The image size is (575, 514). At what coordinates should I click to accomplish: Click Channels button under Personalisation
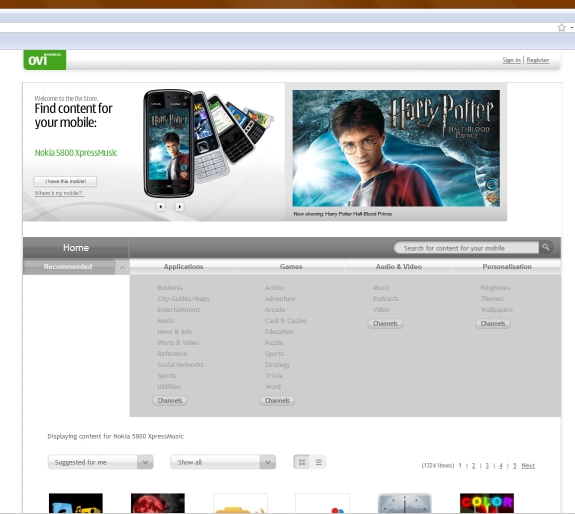[x=493, y=323]
